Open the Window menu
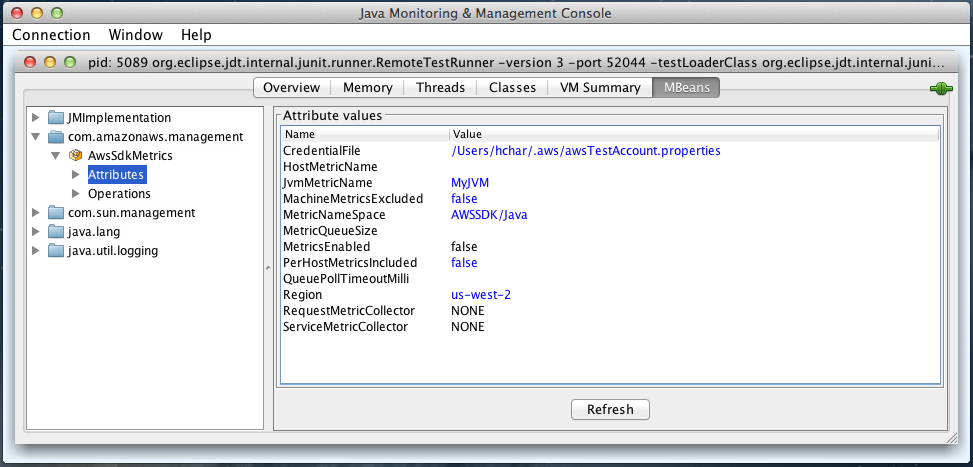This screenshot has width=973, height=467. coord(136,35)
